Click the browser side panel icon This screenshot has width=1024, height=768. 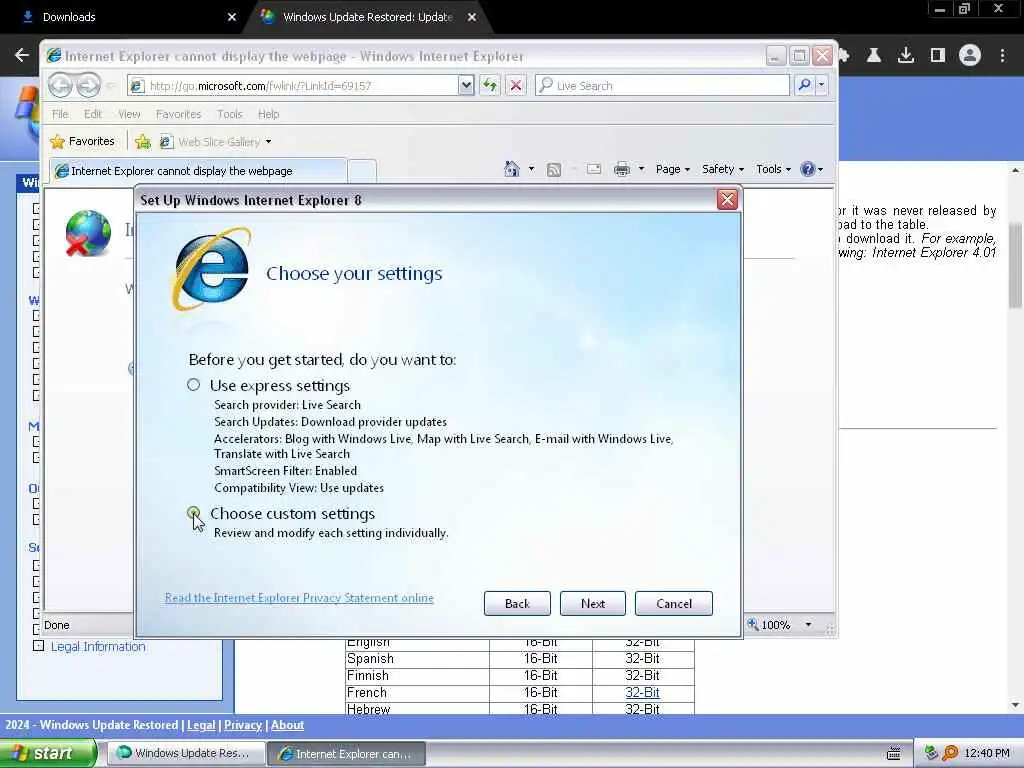(x=938, y=56)
